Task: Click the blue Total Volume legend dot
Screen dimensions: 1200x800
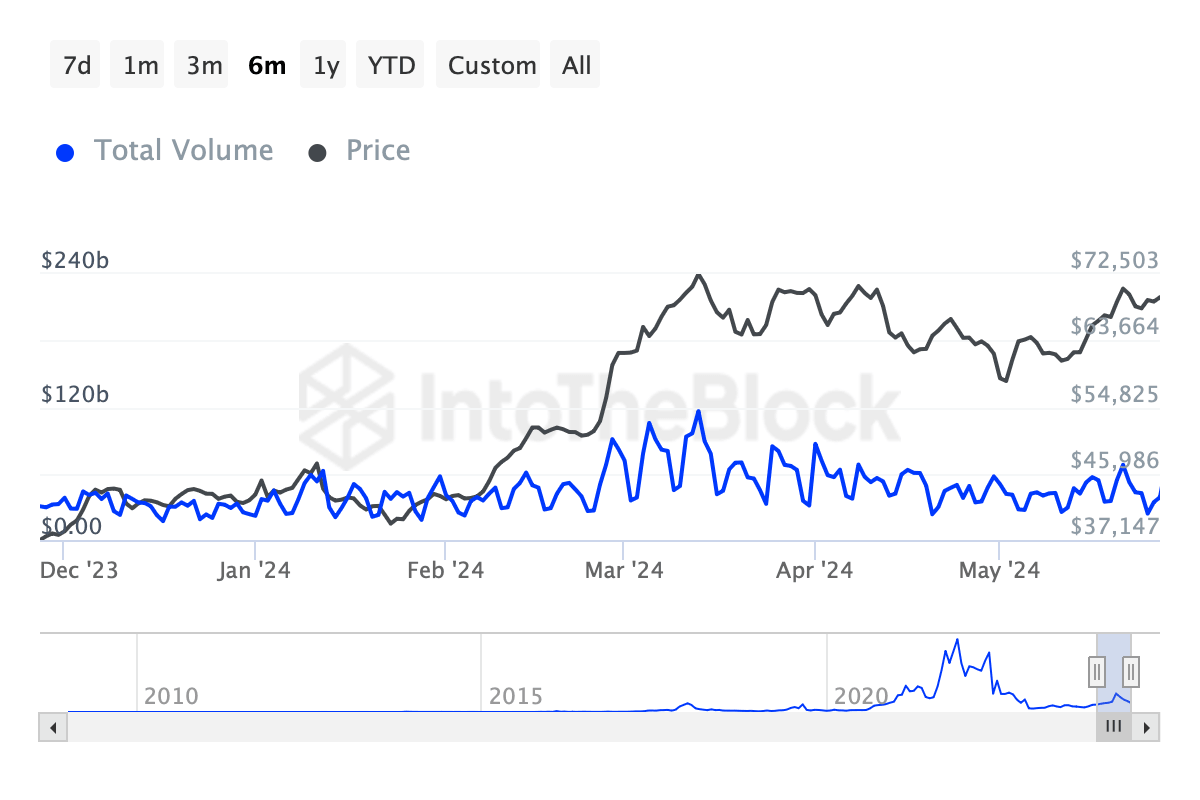Action: coord(66,153)
